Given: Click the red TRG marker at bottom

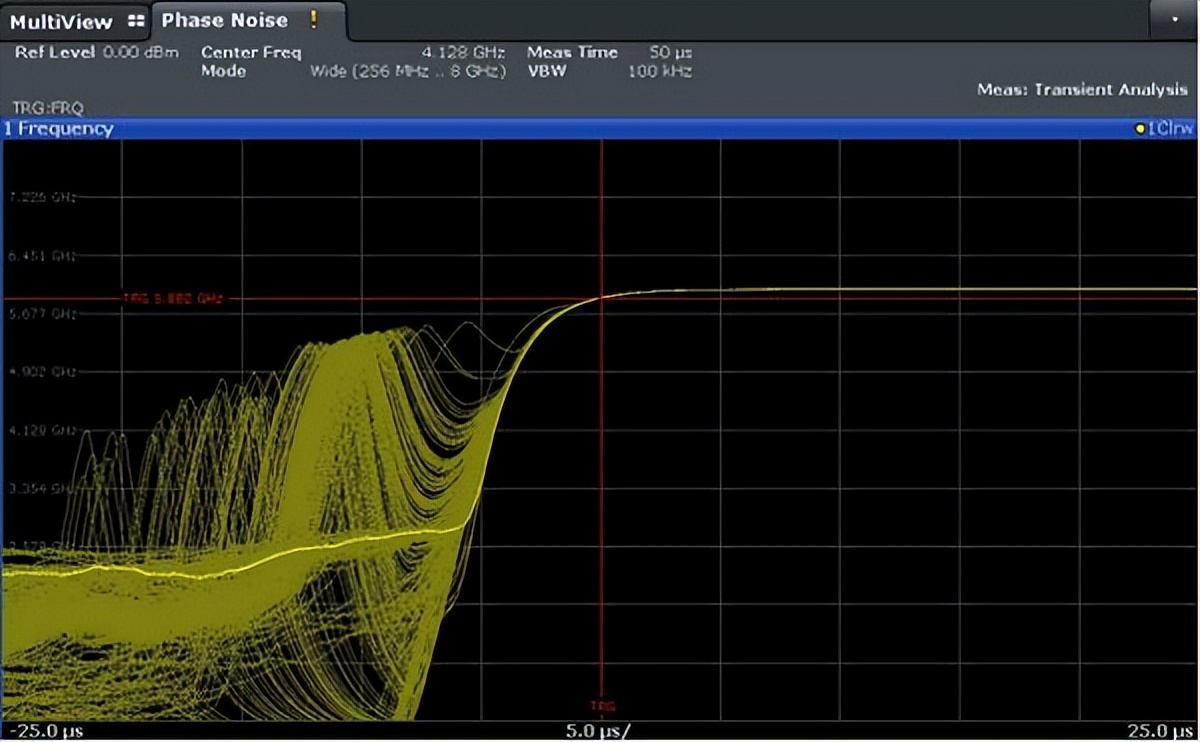Looking at the screenshot, I should tap(602, 706).
